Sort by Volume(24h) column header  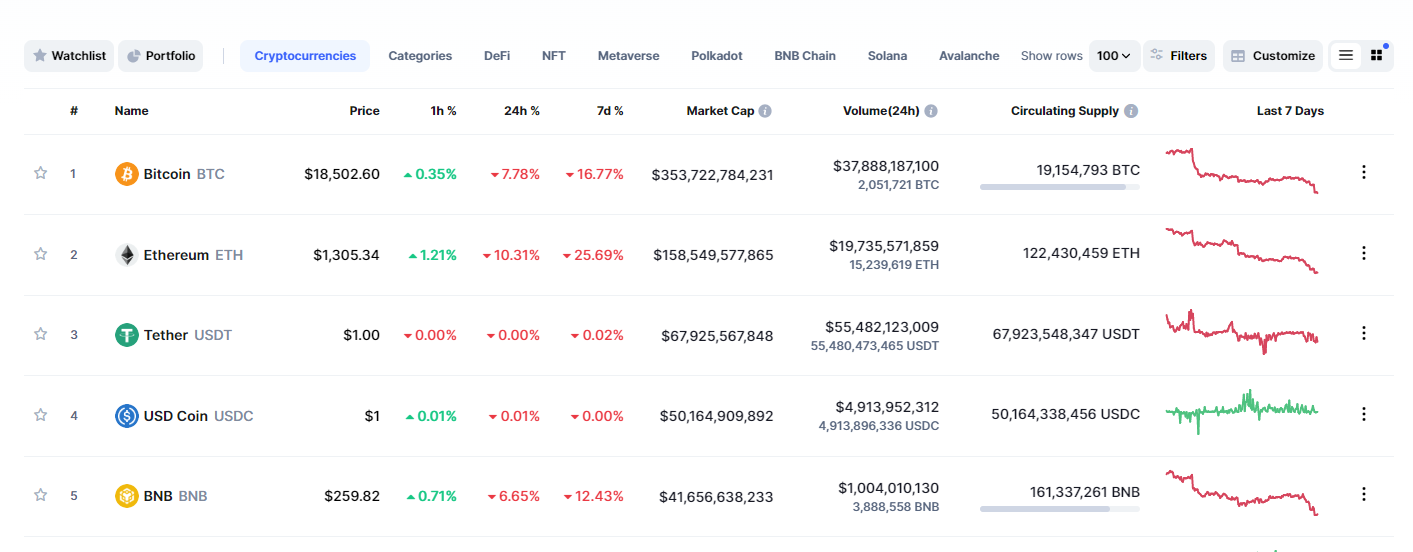pyautogui.click(x=881, y=111)
